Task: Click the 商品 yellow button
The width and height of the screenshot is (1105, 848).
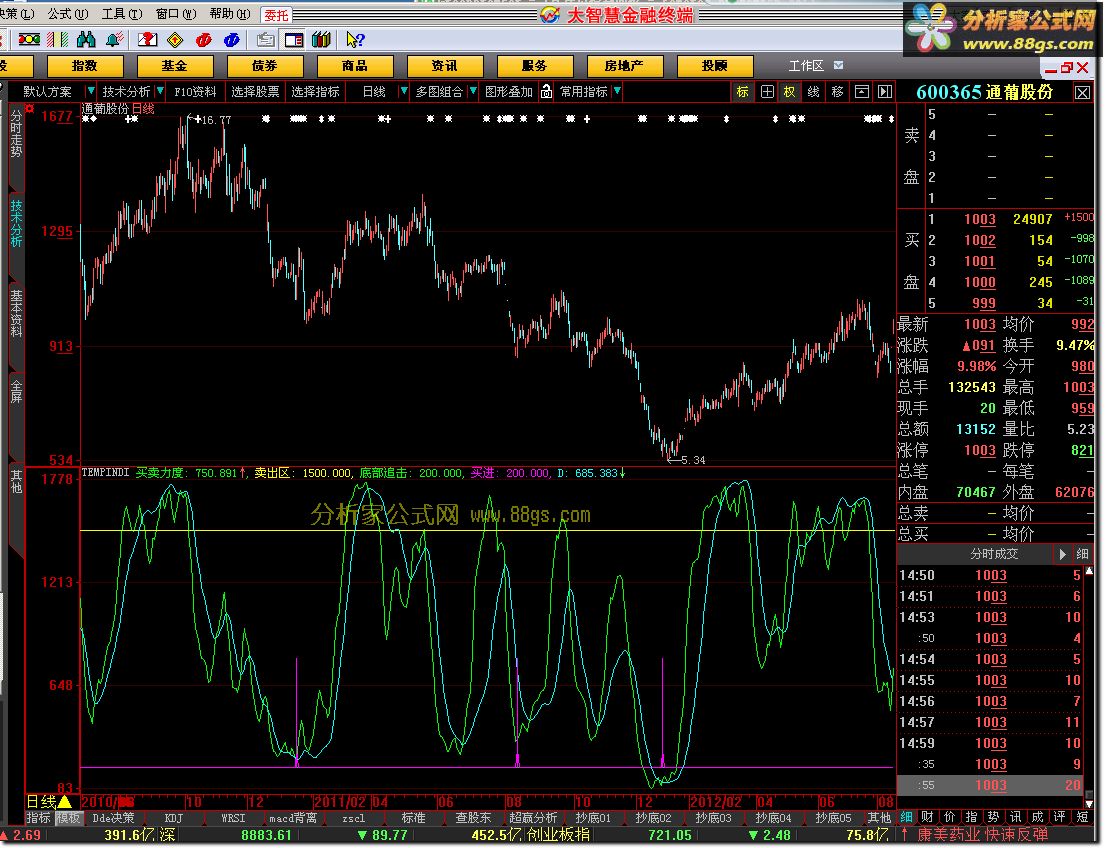Action: pyautogui.click(x=354, y=66)
